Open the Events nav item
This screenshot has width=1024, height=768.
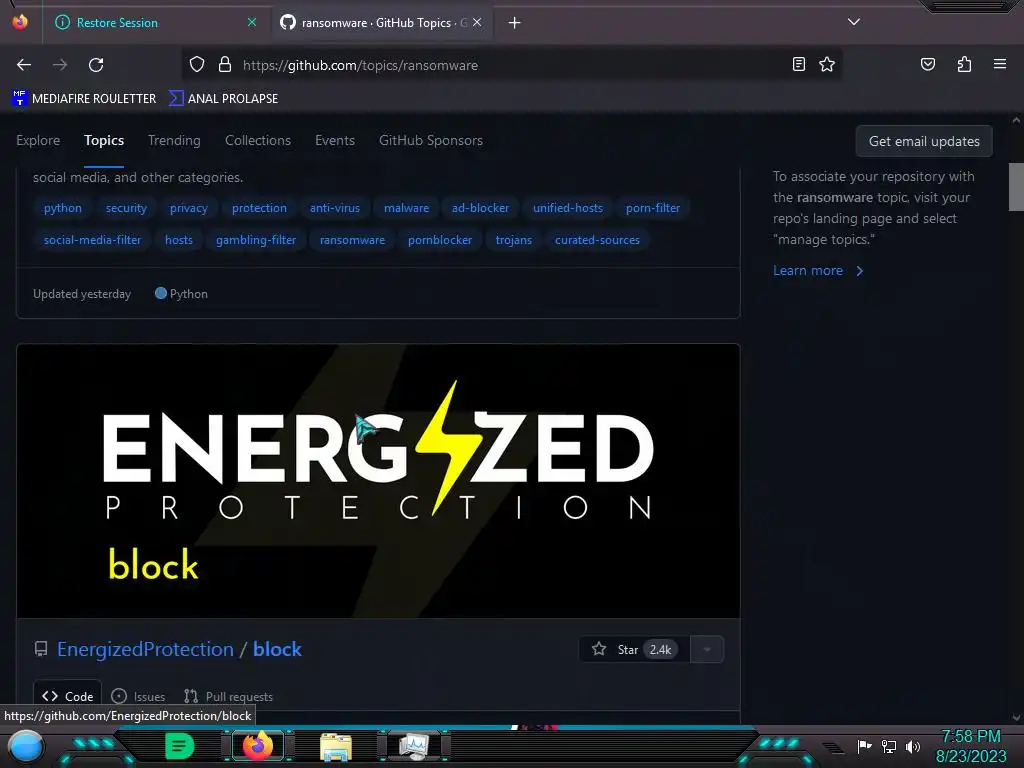click(x=335, y=140)
